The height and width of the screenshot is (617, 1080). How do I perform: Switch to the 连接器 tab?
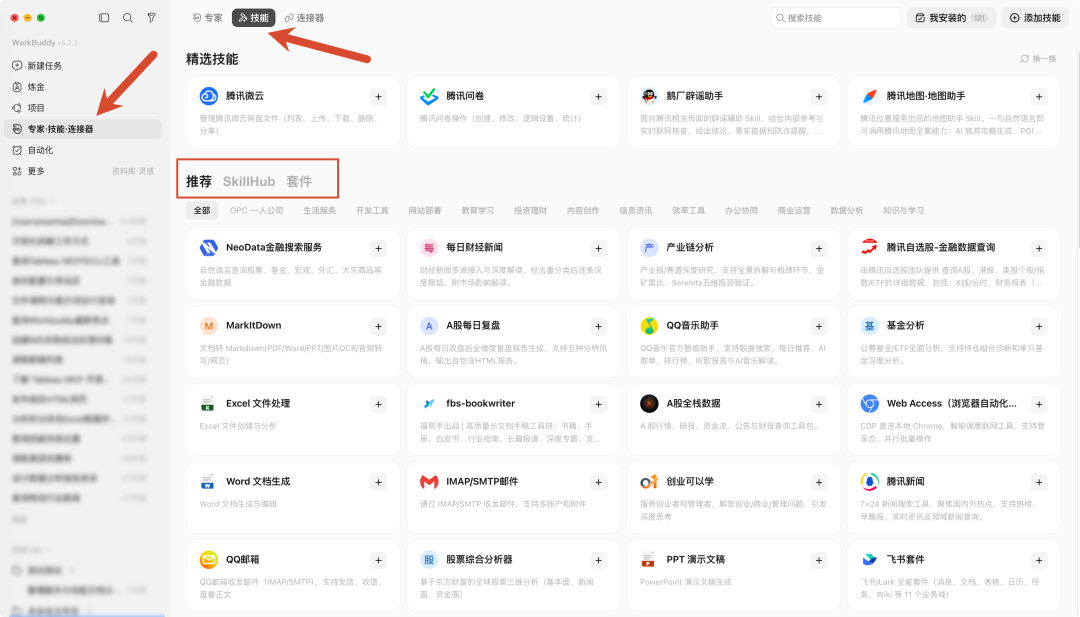click(x=304, y=18)
